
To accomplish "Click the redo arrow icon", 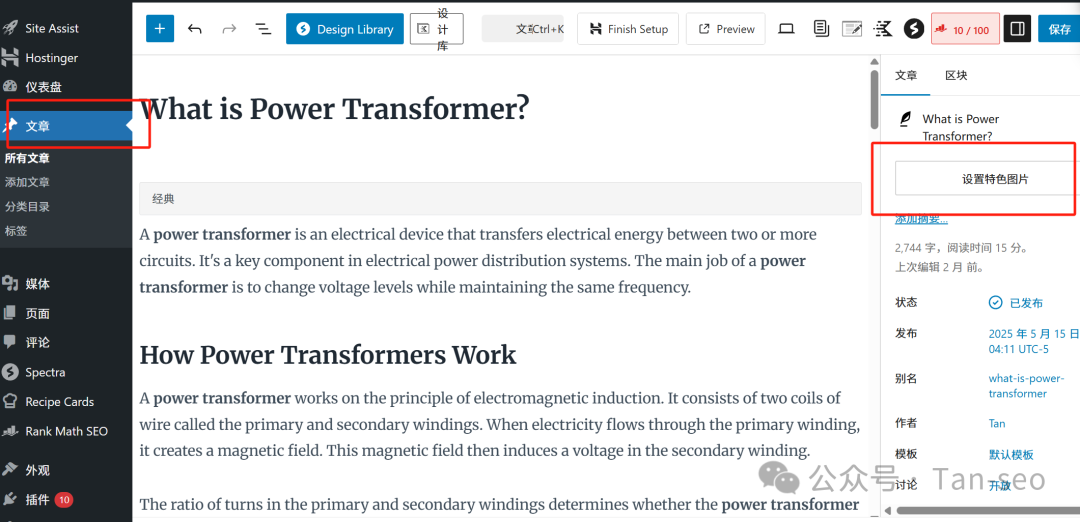I will 229,29.
